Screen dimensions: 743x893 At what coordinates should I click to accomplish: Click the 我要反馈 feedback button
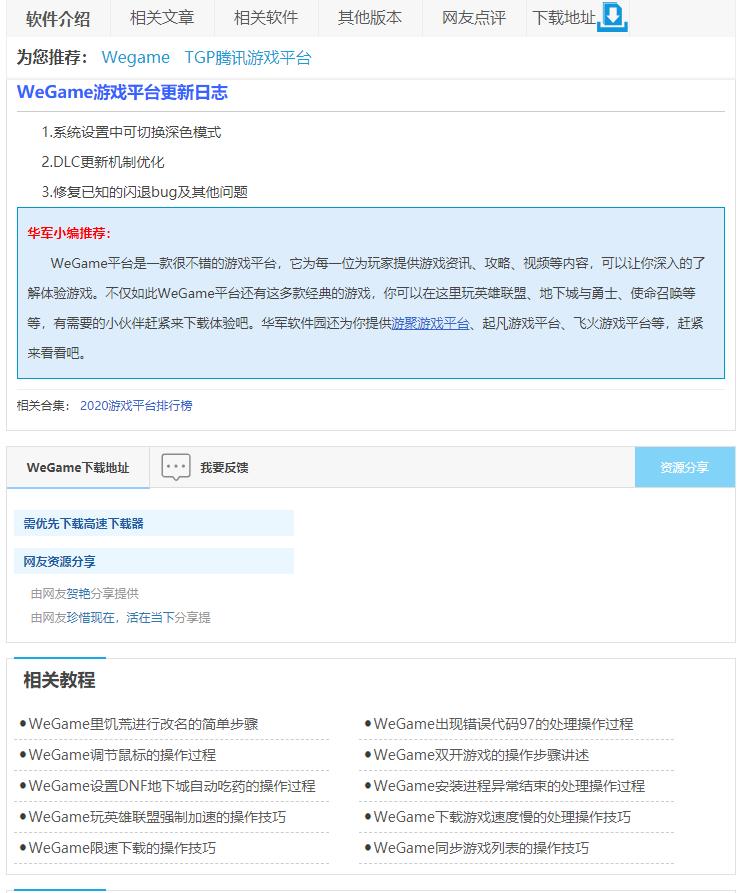224,468
